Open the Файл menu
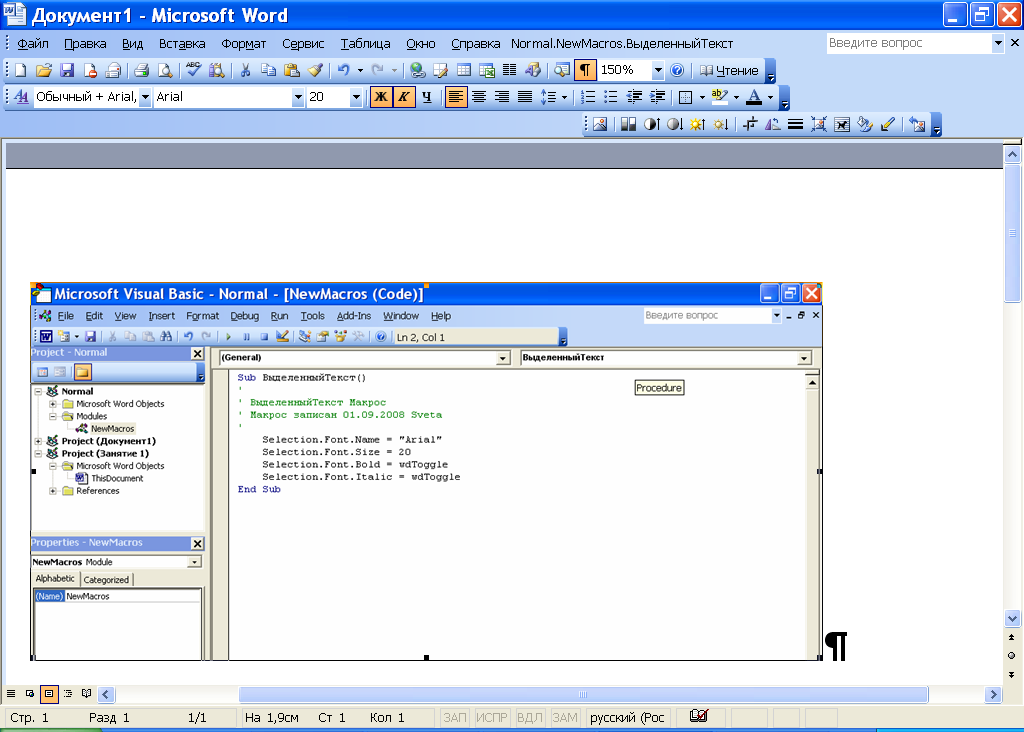This screenshot has height=732, width=1024. [x=33, y=43]
